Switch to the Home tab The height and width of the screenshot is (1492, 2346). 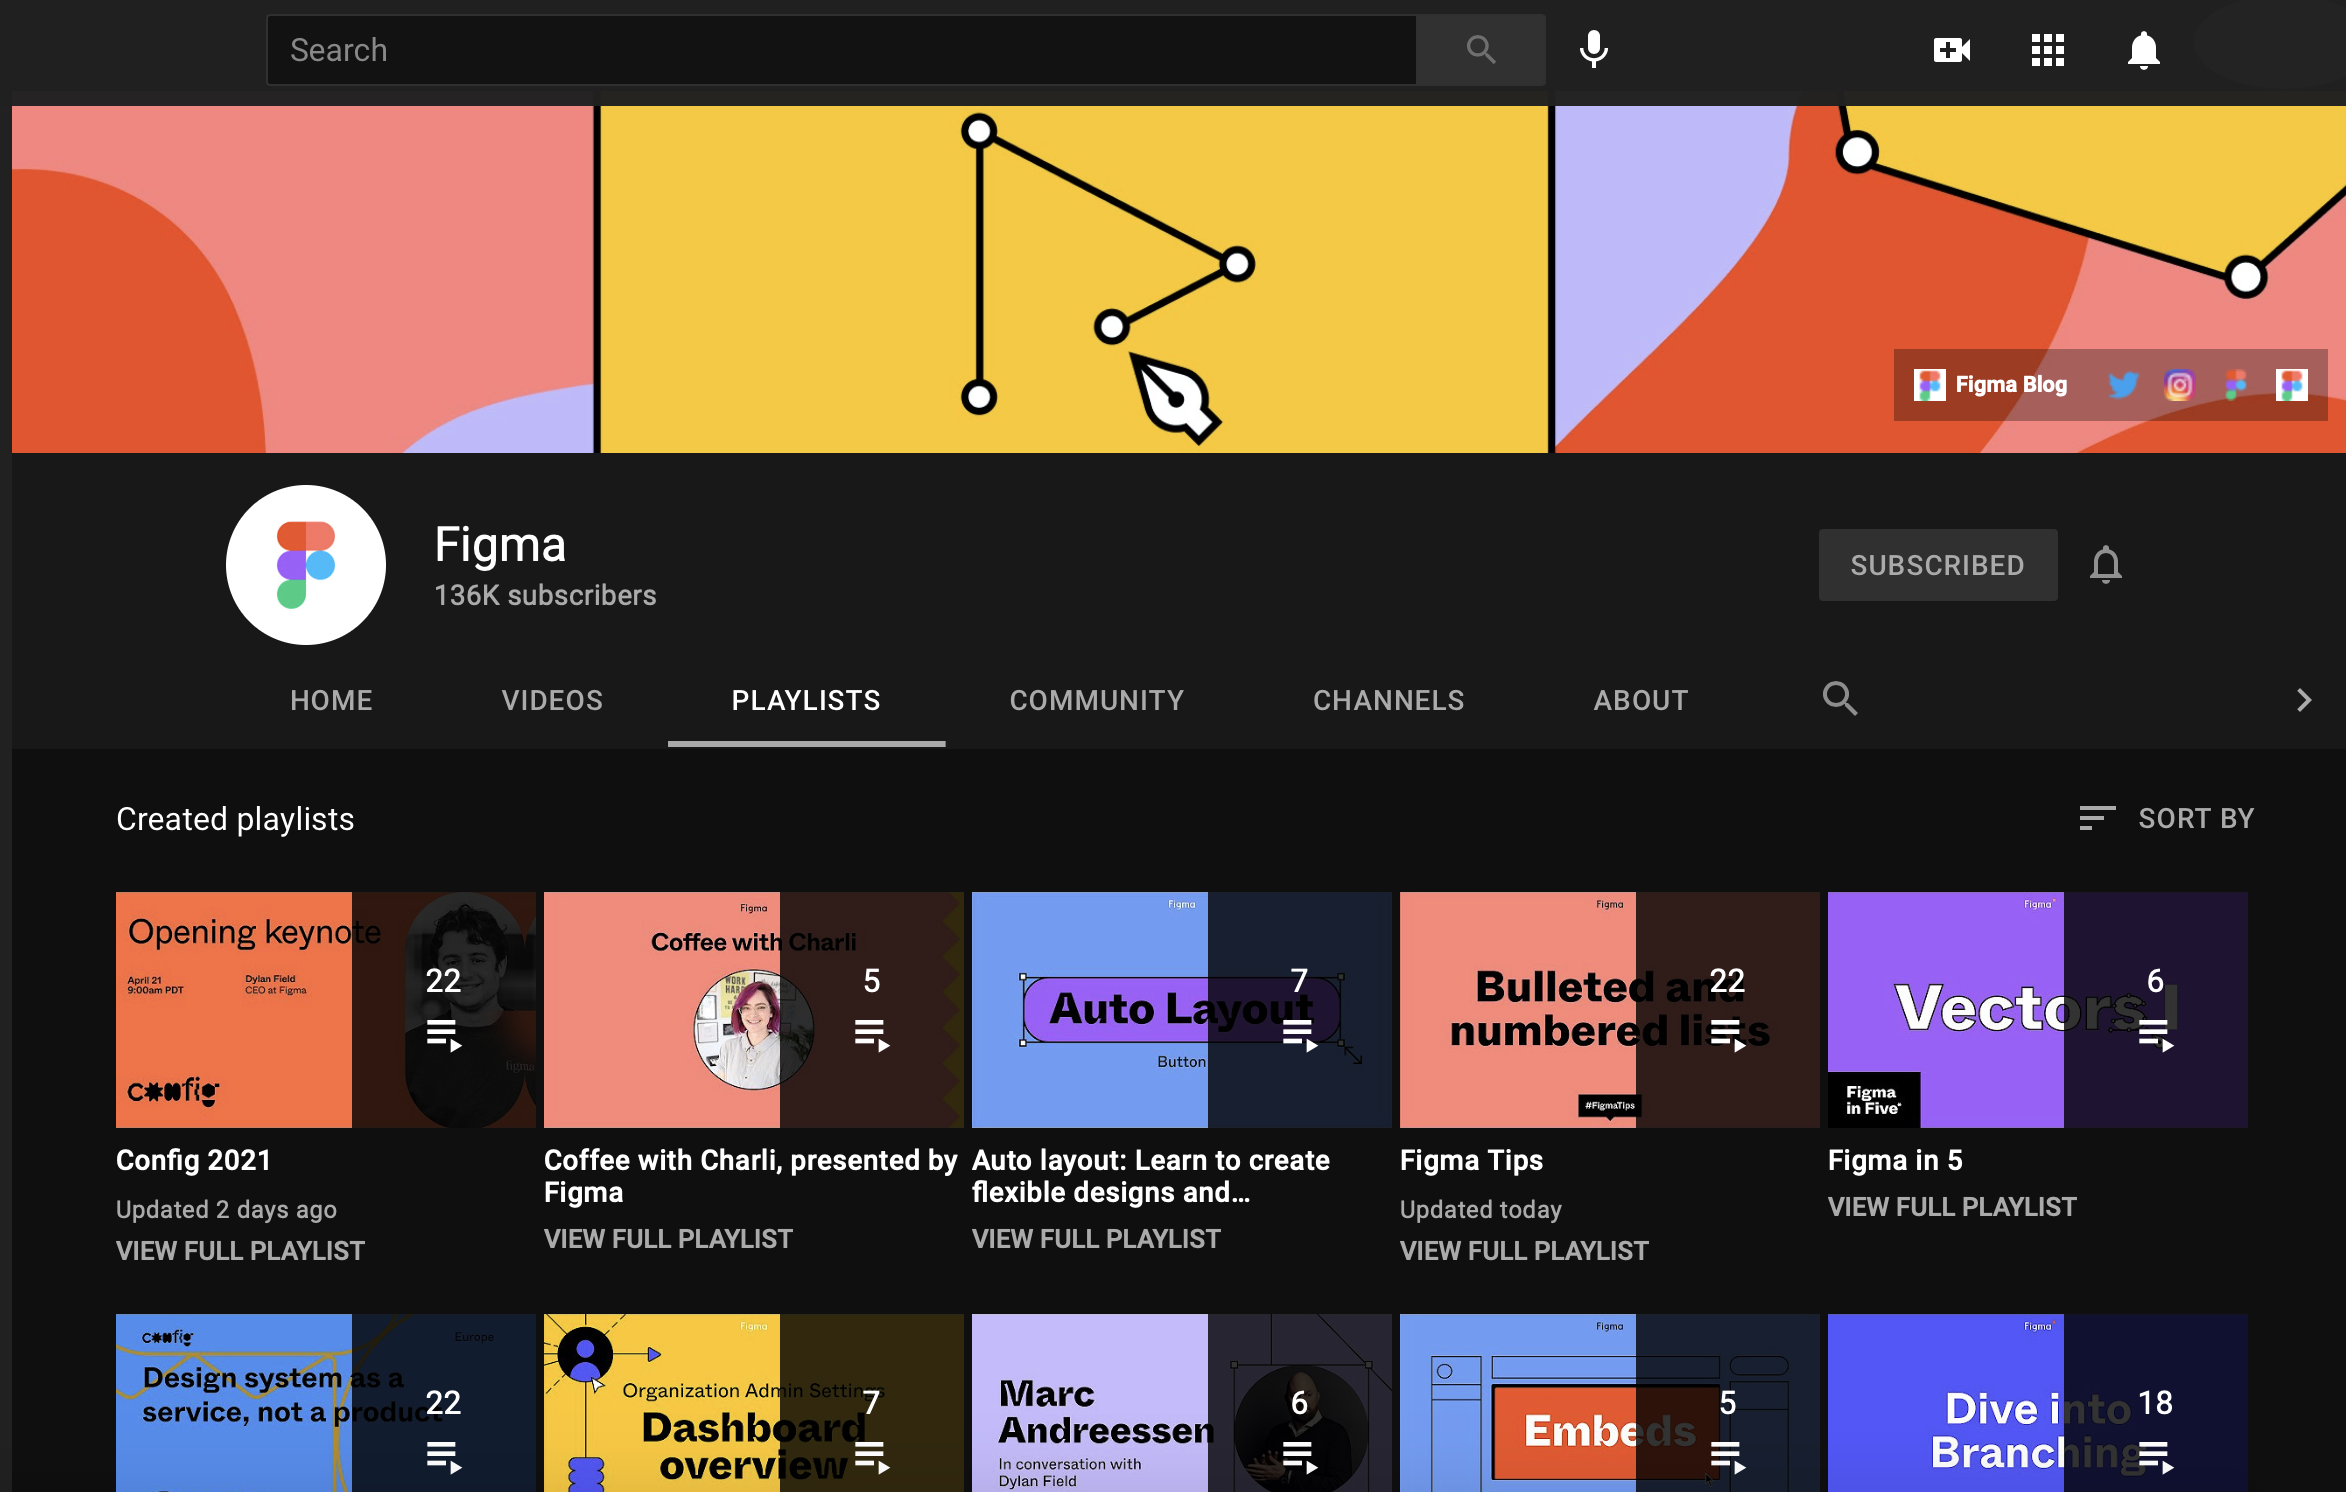tap(331, 700)
